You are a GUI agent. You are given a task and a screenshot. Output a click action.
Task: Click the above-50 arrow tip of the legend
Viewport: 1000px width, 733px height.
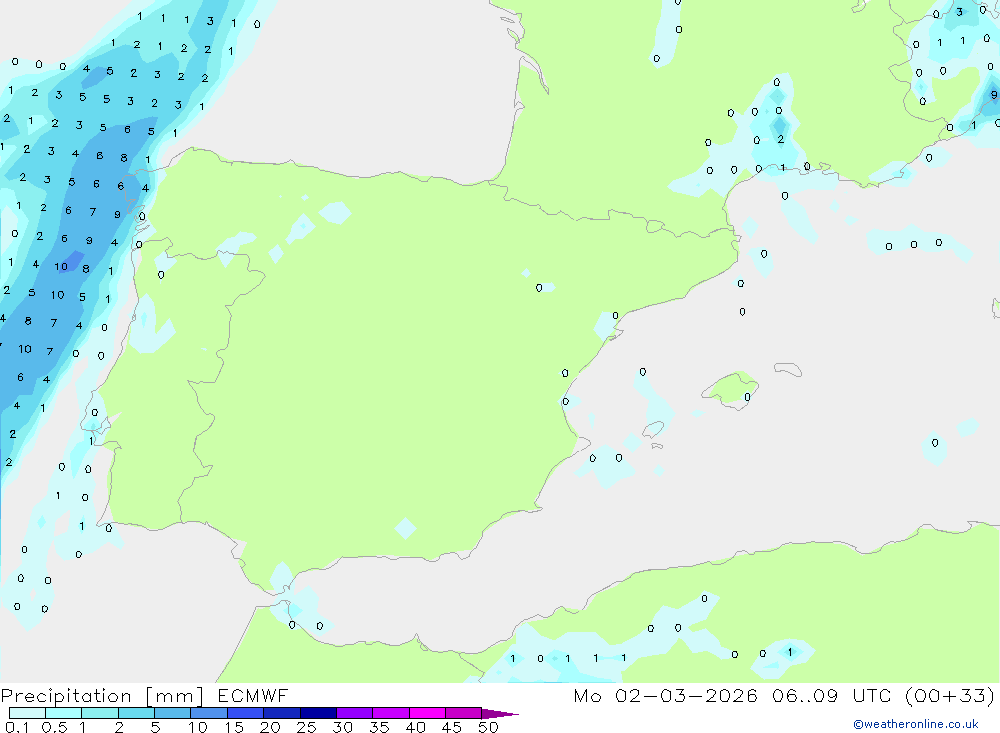click(500, 713)
